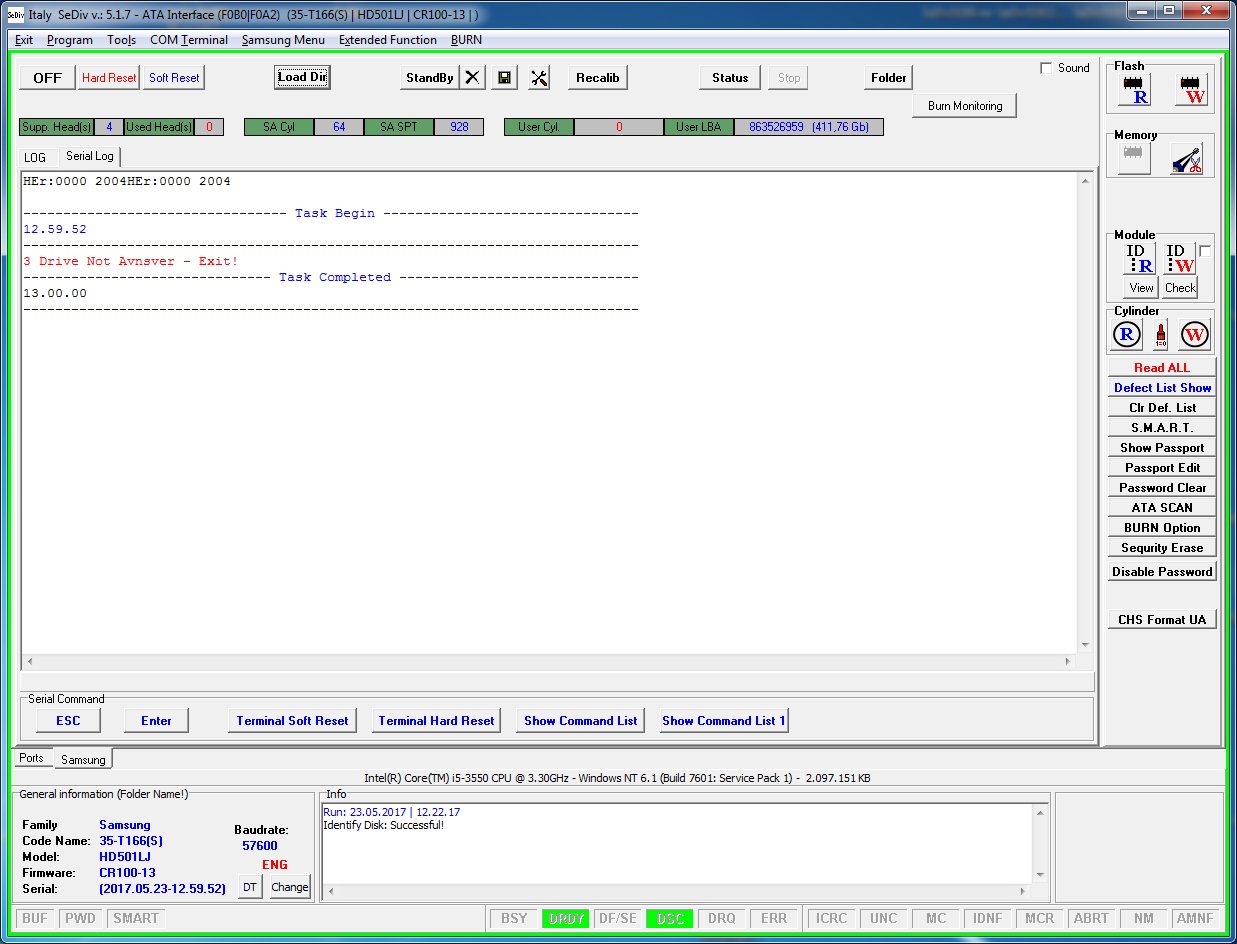Click Sequrity Erase button

(x=1162, y=548)
